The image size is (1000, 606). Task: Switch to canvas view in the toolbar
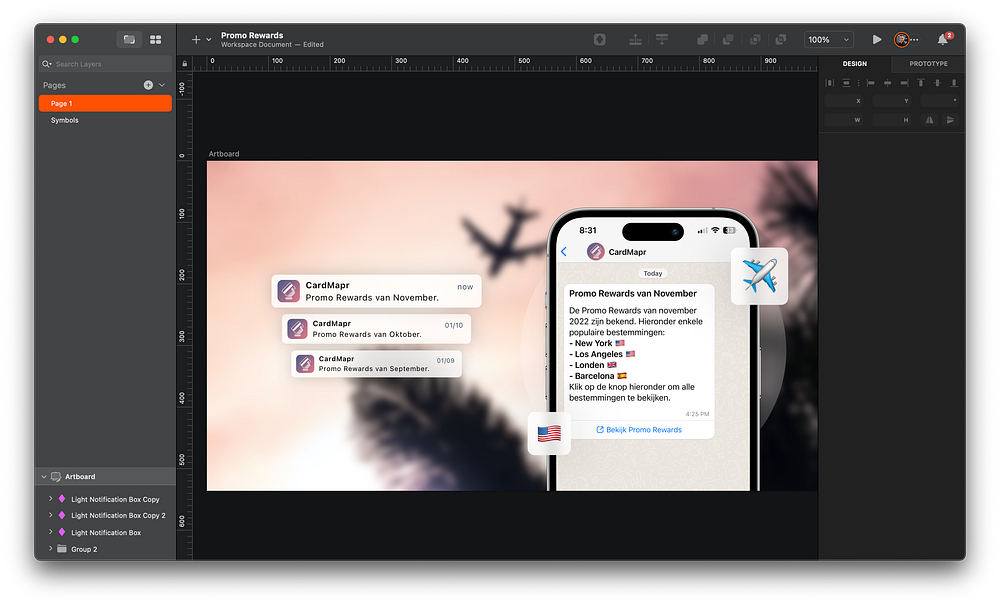click(x=129, y=40)
